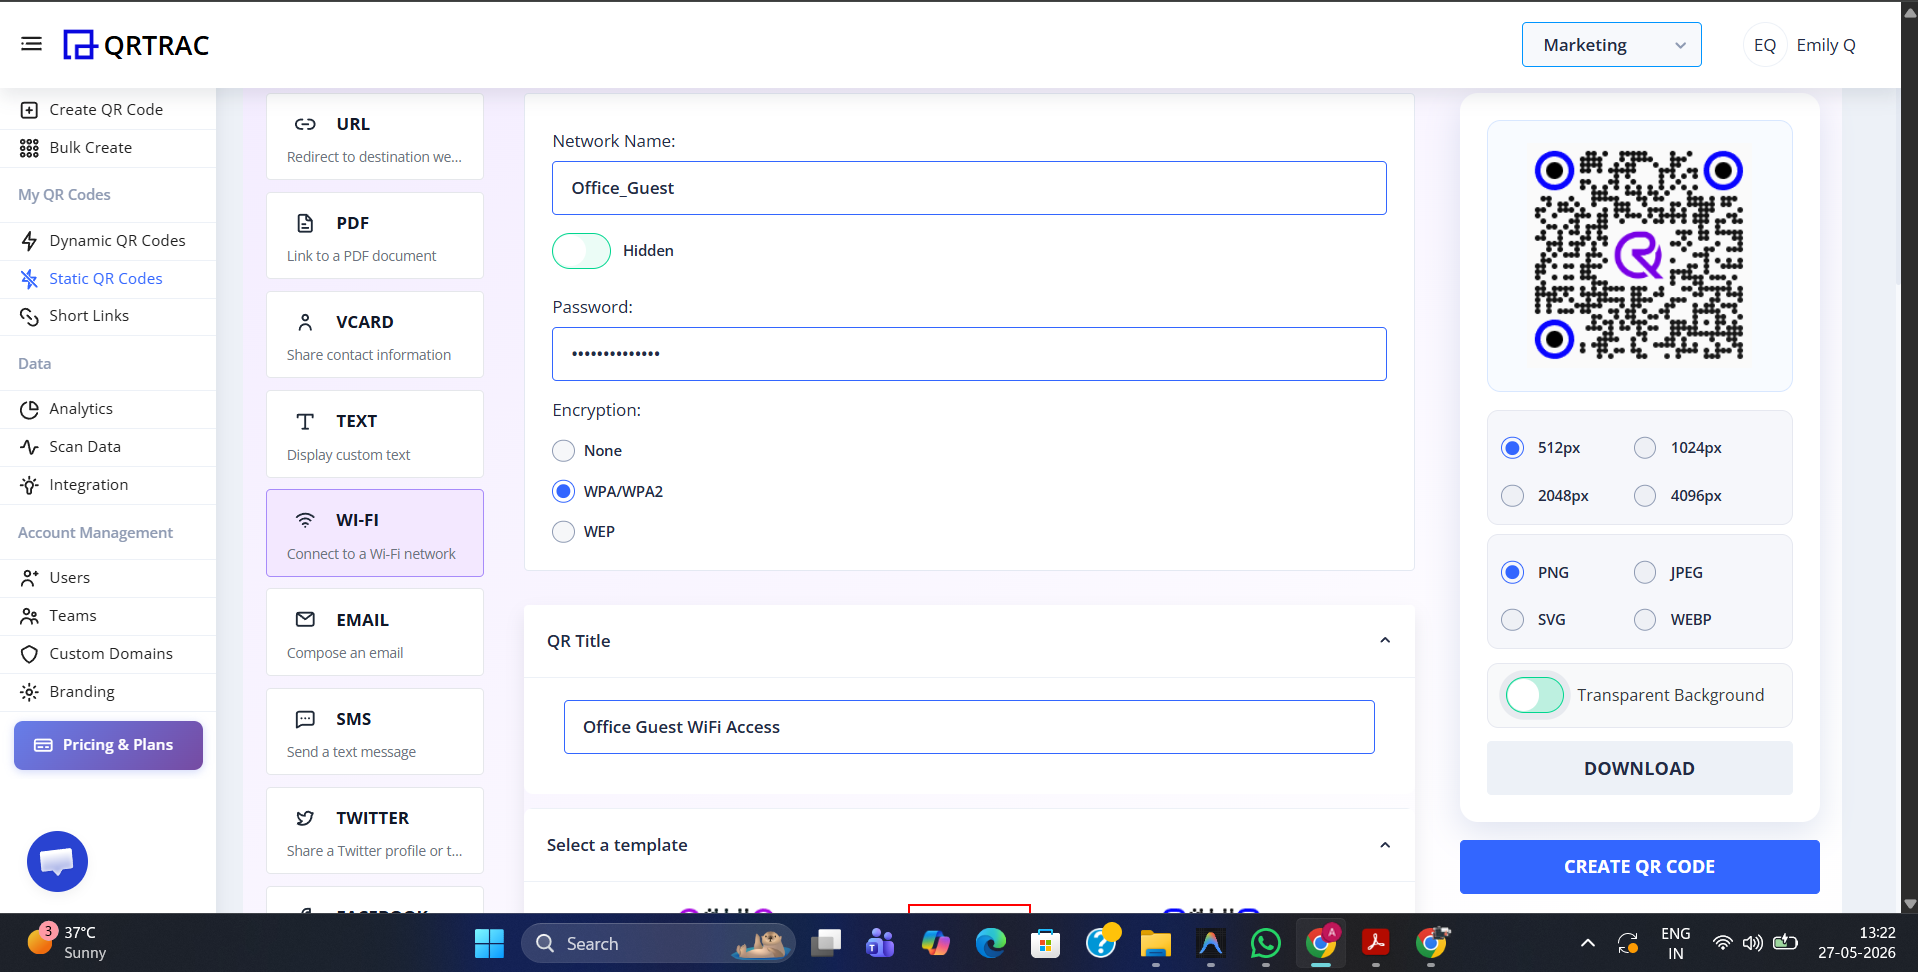
Task: Select the SMS message icon
Action: coord(305,719)
